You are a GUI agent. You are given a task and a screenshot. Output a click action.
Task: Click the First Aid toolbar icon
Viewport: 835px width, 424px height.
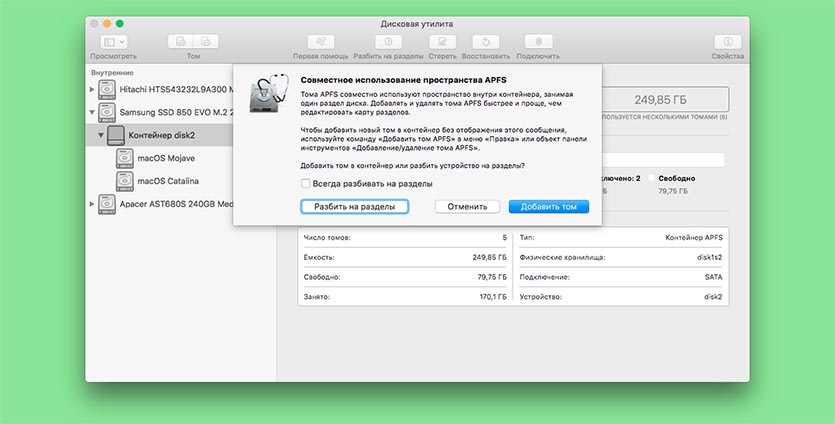pyautogui.click(x=321, y=42)
